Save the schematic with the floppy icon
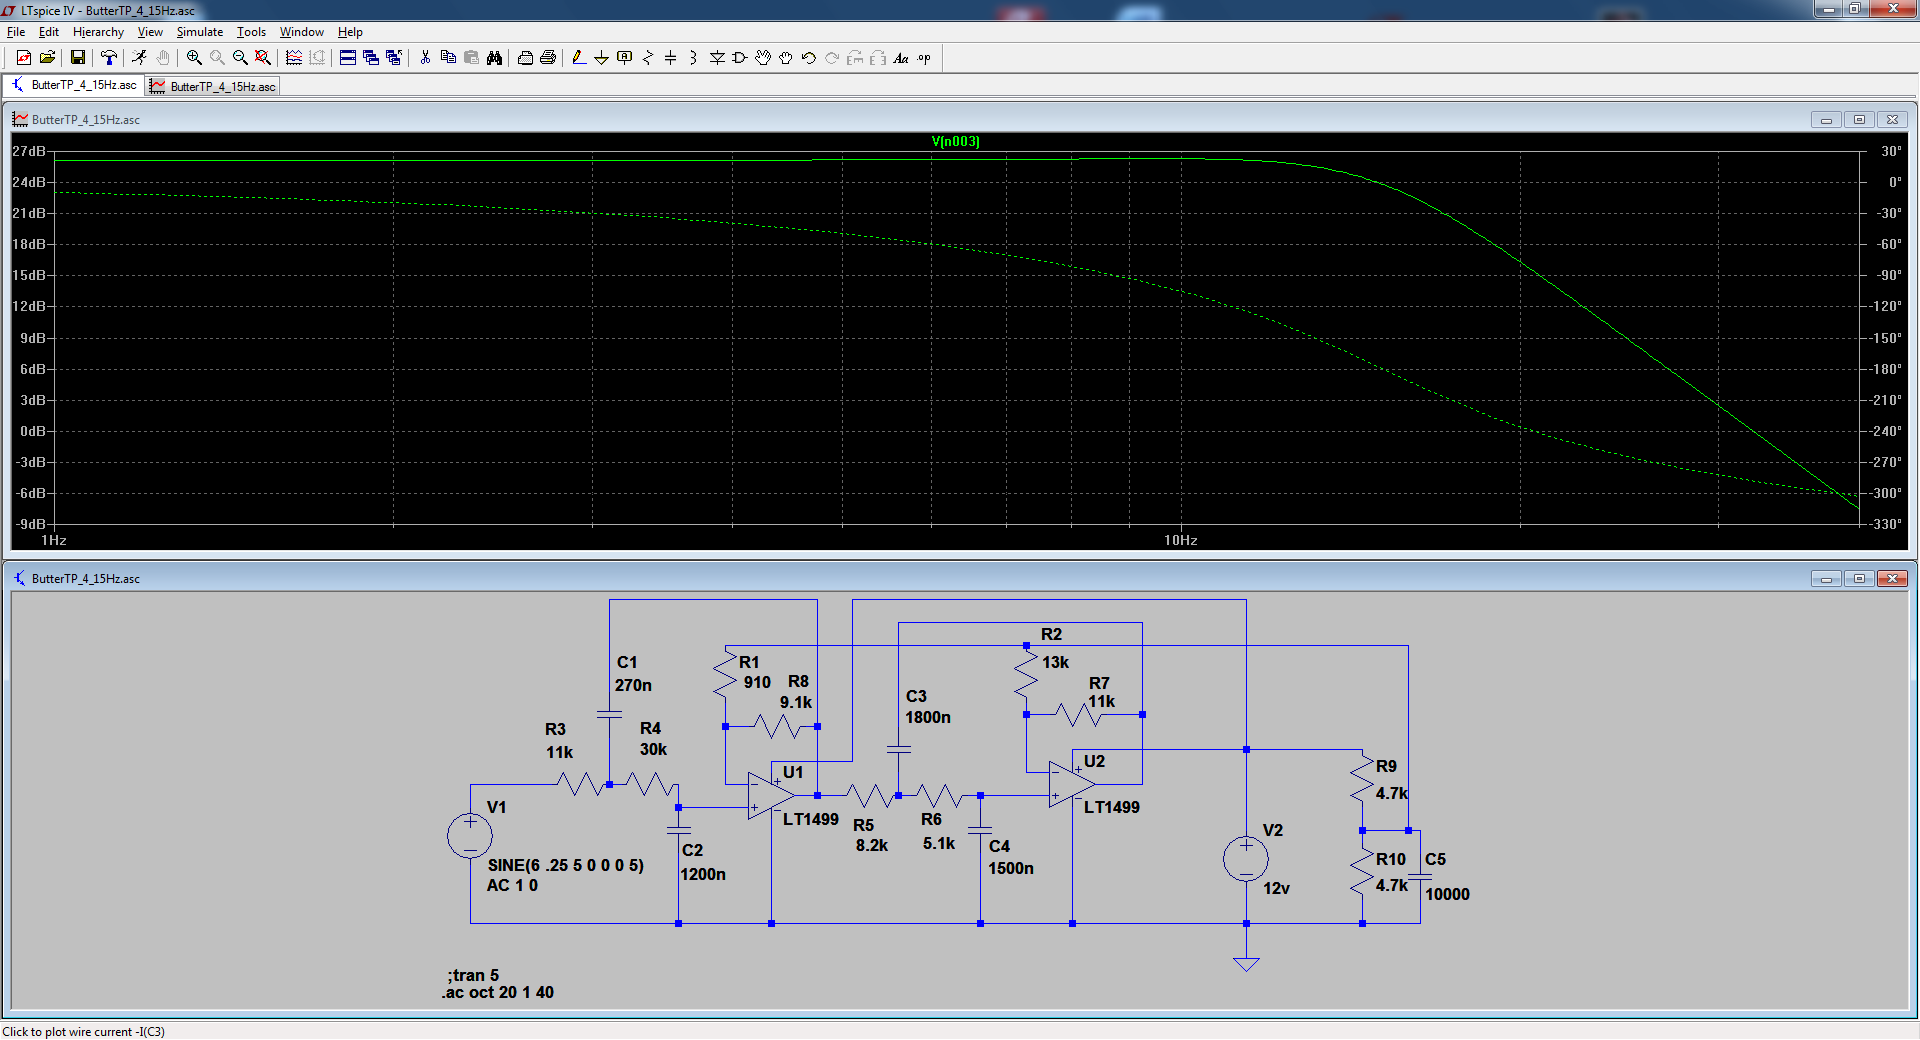The width and height of the screenshot is (1920, 1040). pyautogui.click(x=77, y=58)
